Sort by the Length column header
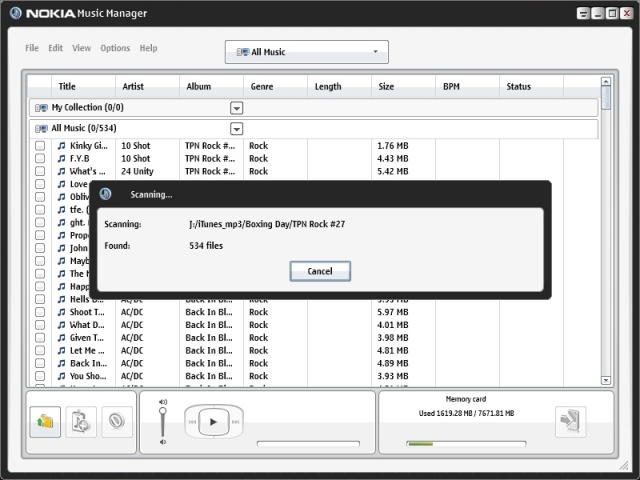The width and height of the screenshot is (640, 480). tap(340, 87)
